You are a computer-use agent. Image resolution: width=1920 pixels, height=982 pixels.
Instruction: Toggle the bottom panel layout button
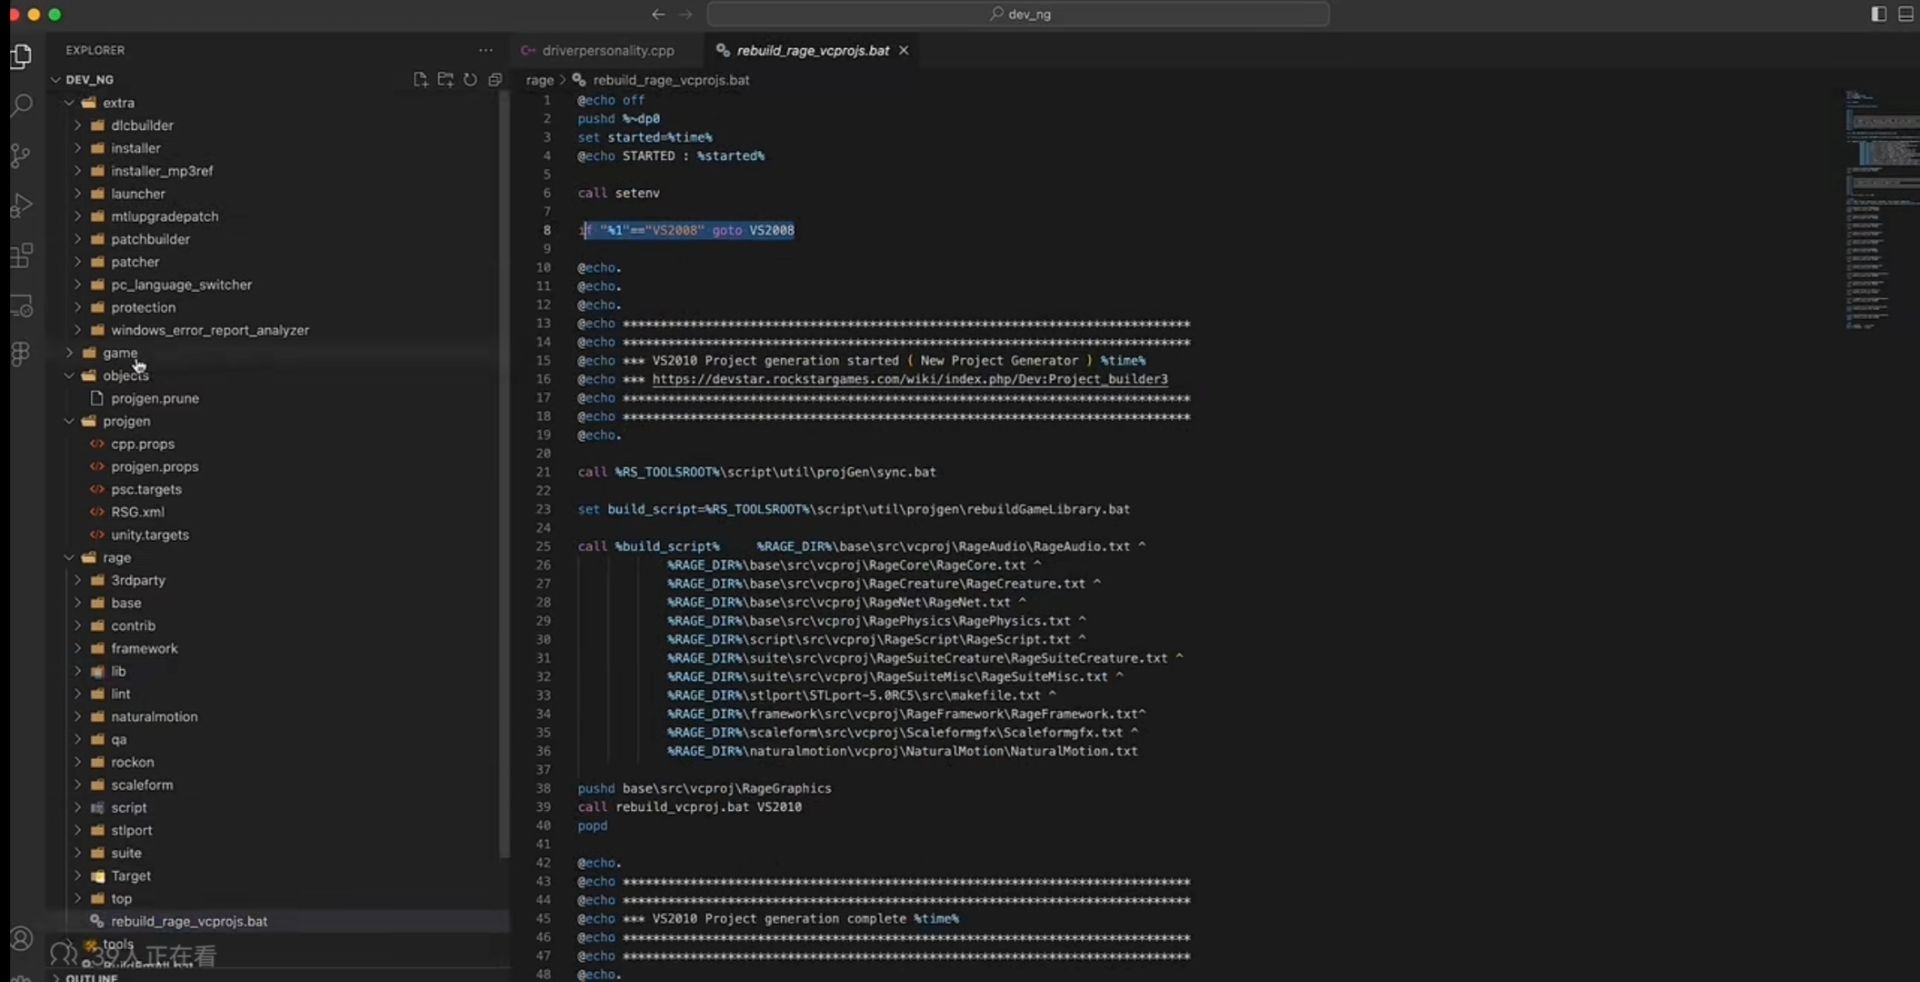coord(1905,14)
